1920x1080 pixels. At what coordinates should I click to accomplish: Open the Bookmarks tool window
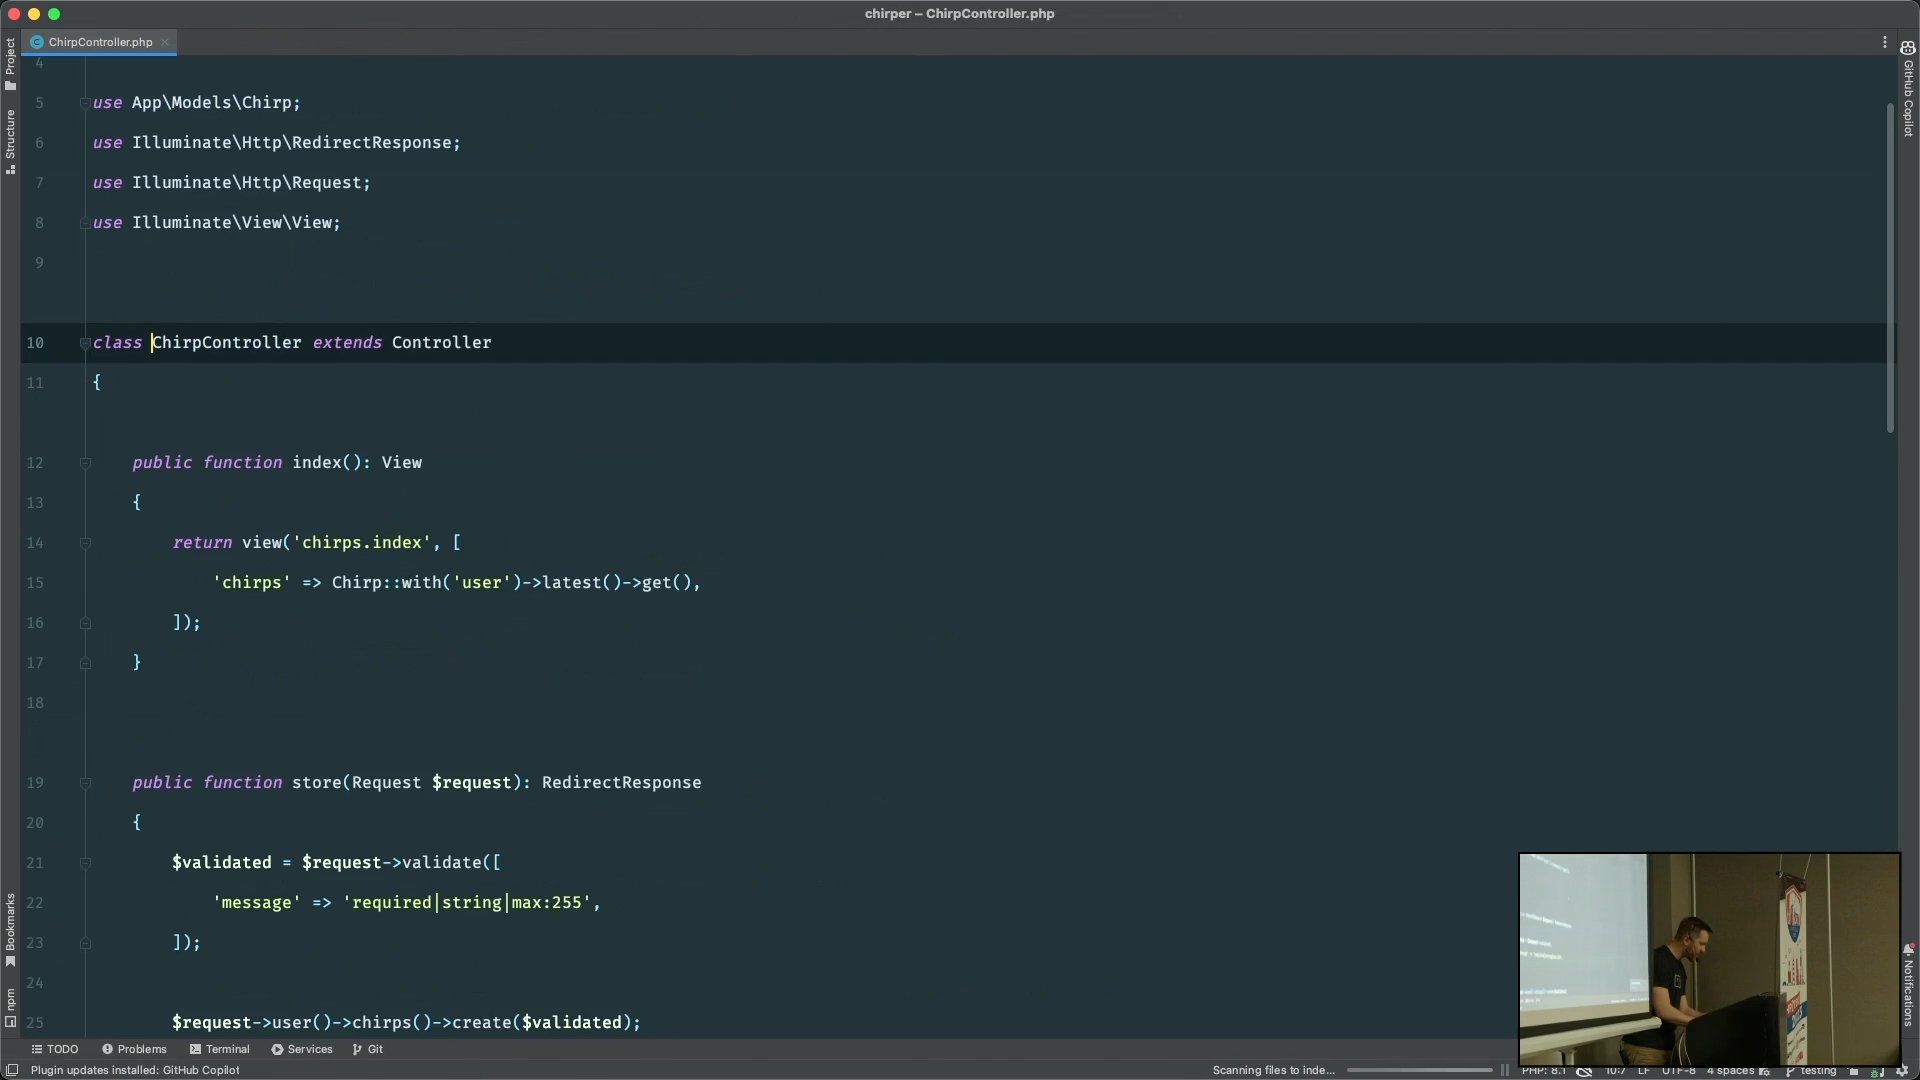(x=10, y=929)
